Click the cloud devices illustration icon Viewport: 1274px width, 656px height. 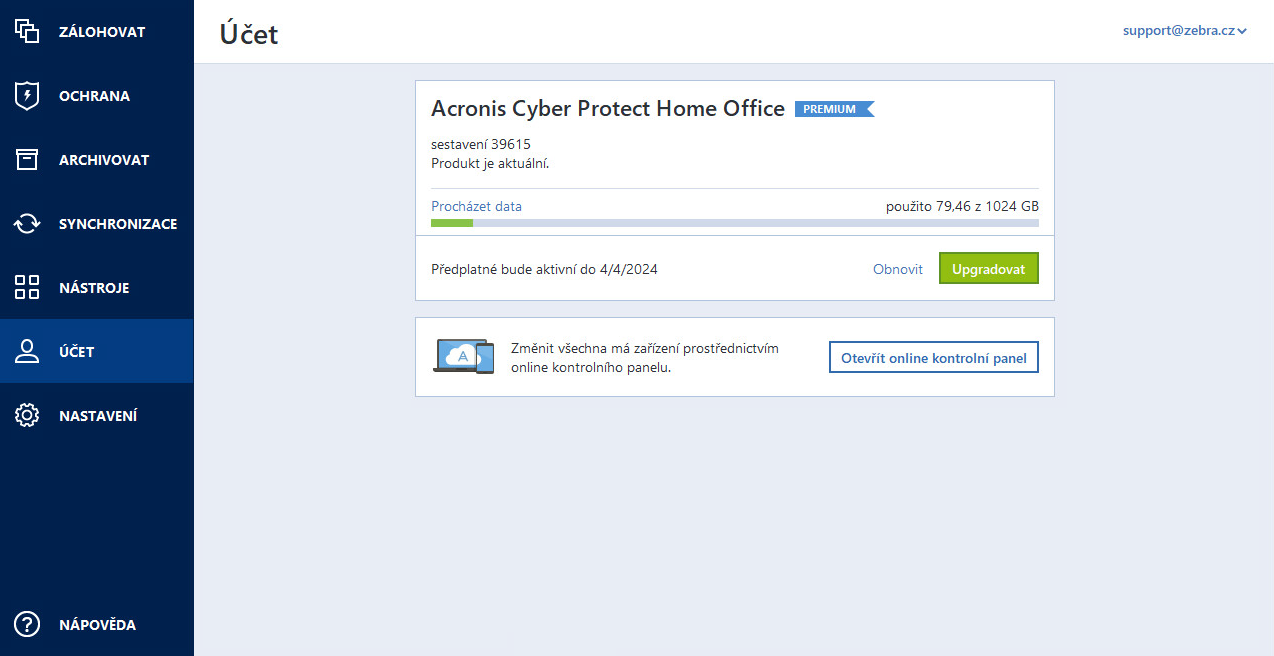tap(464, 357)
